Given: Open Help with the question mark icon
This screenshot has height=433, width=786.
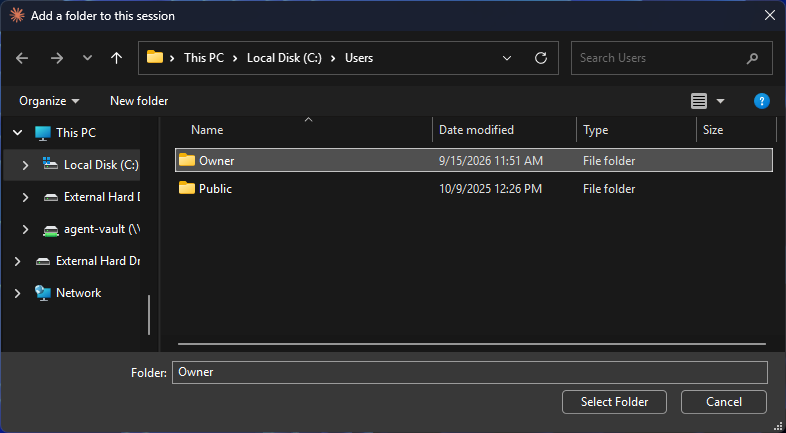Looking at the screenshot, I should click(761, 101).
